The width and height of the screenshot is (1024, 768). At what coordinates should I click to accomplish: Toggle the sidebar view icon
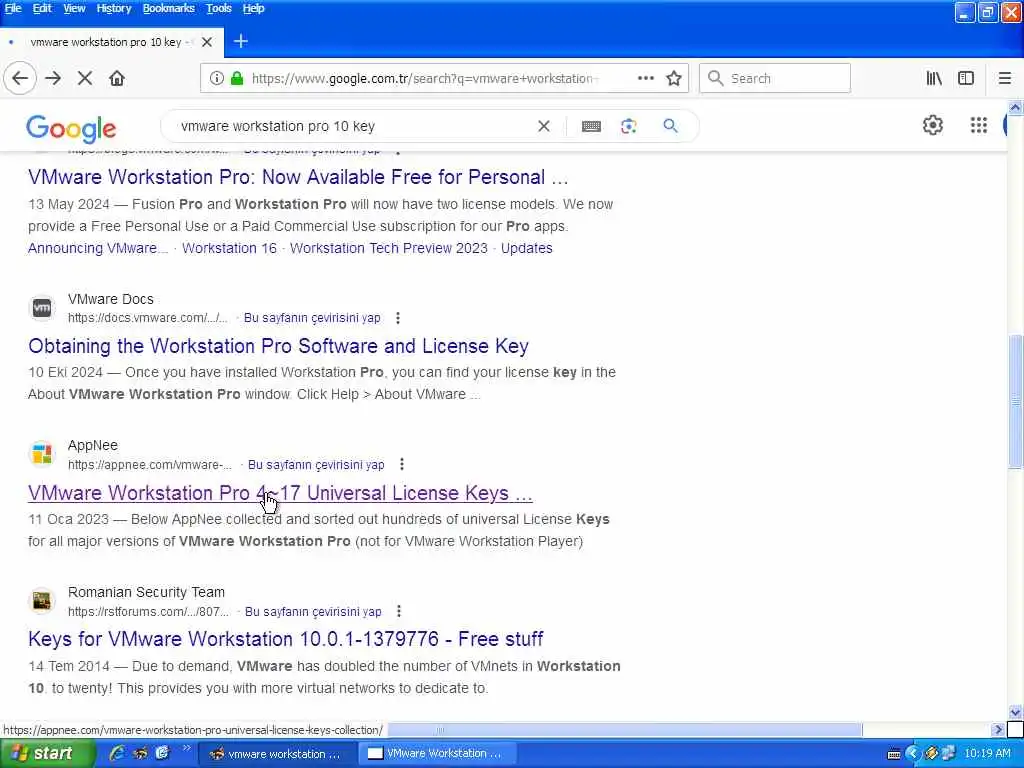966,78
